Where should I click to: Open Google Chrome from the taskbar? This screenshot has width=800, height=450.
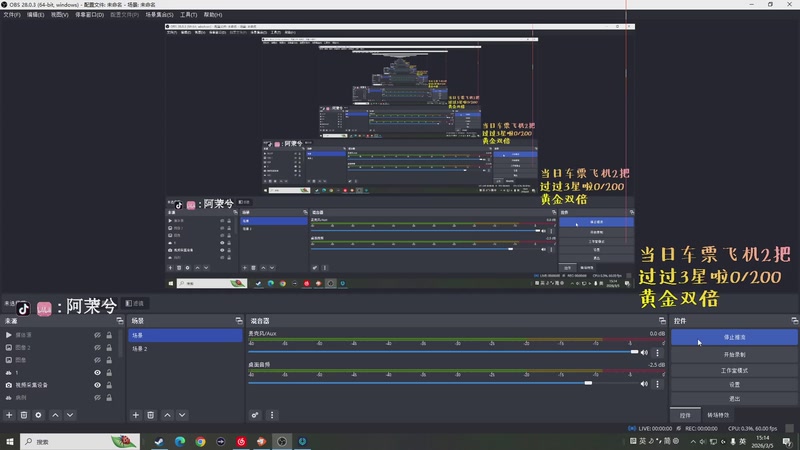pyautogui.click(x=200, y=441)
